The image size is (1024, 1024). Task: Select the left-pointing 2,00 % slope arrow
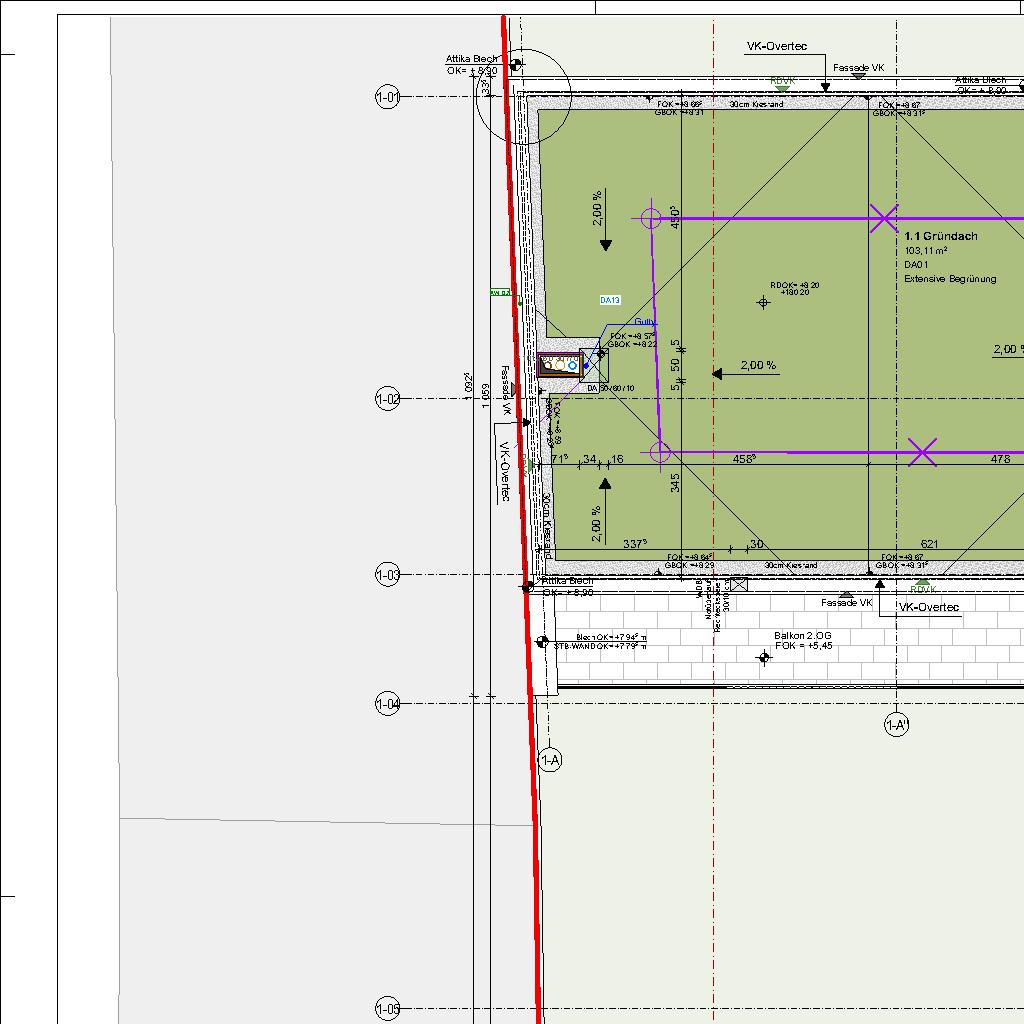click(718, 374)
